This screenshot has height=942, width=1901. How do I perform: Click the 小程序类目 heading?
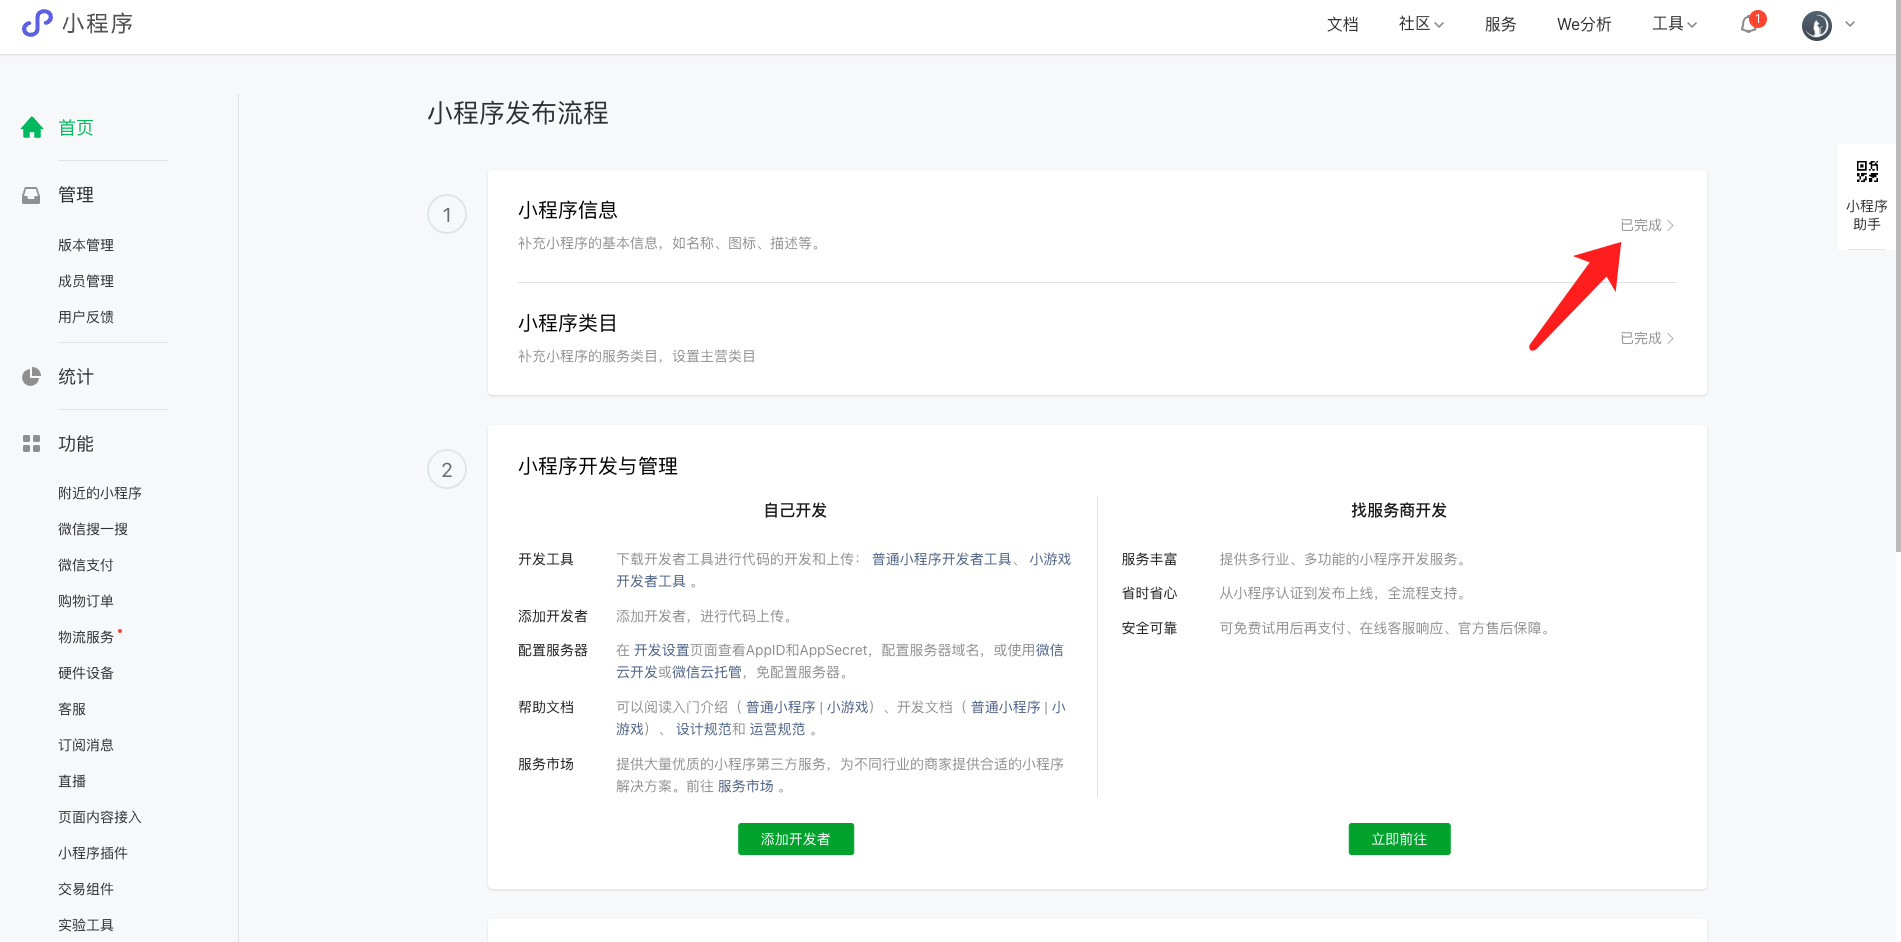(568, 323)
